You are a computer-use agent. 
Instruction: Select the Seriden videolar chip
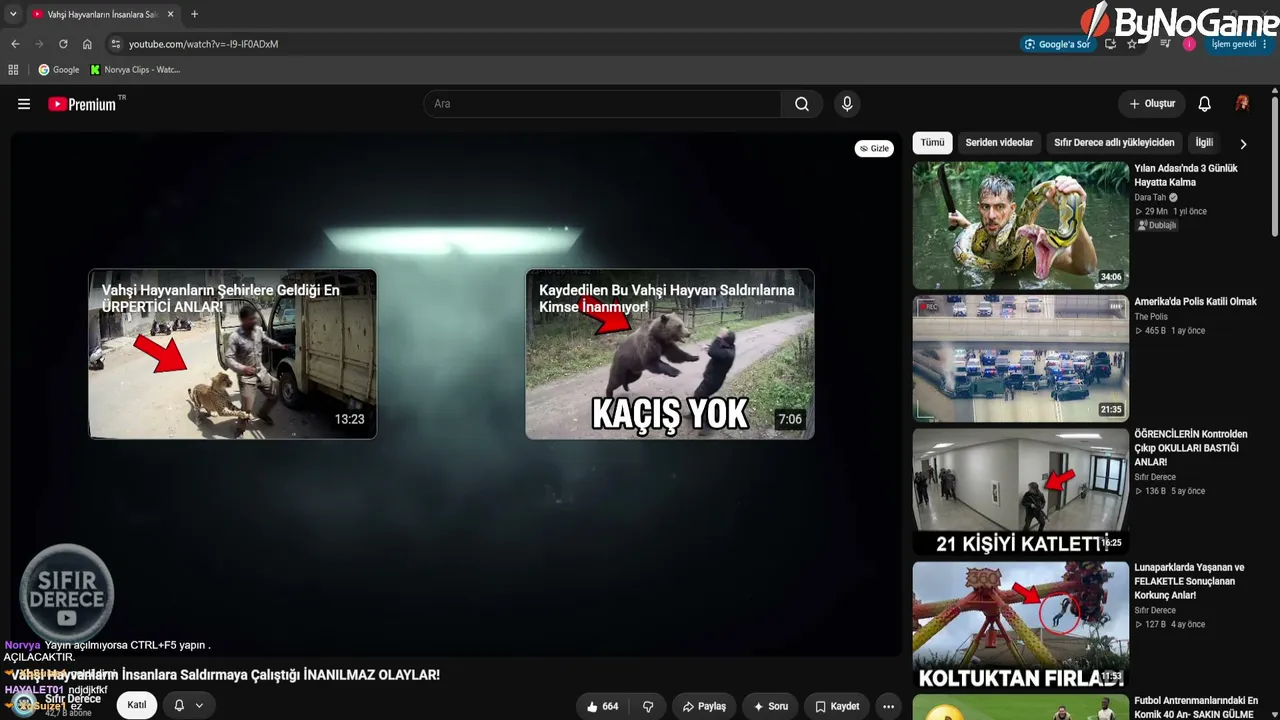click(x=999, y=143)
